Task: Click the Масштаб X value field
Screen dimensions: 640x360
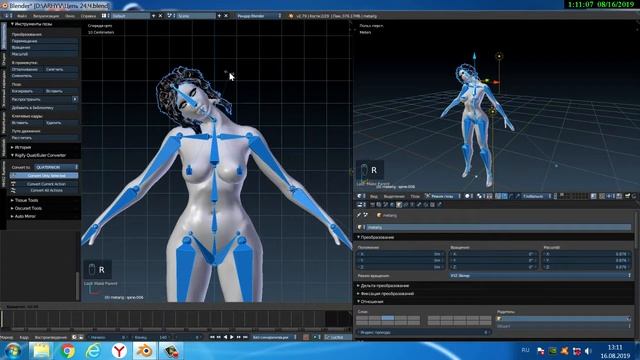Action: [x=587, y=254]
